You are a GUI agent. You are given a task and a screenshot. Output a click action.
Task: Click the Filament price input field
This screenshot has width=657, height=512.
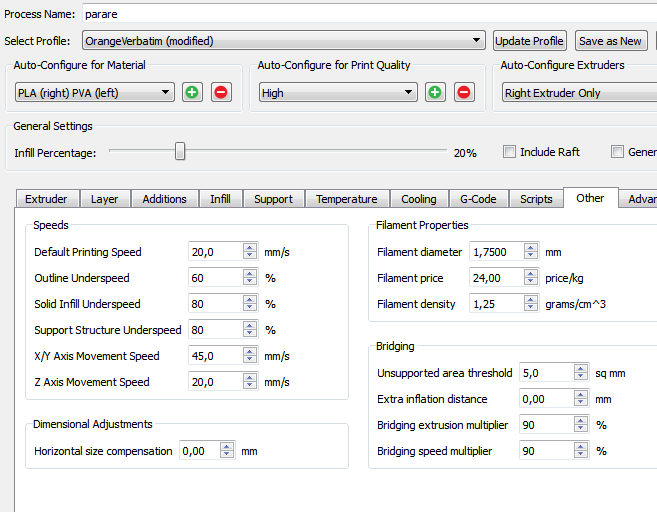click(x=495, y=278)
